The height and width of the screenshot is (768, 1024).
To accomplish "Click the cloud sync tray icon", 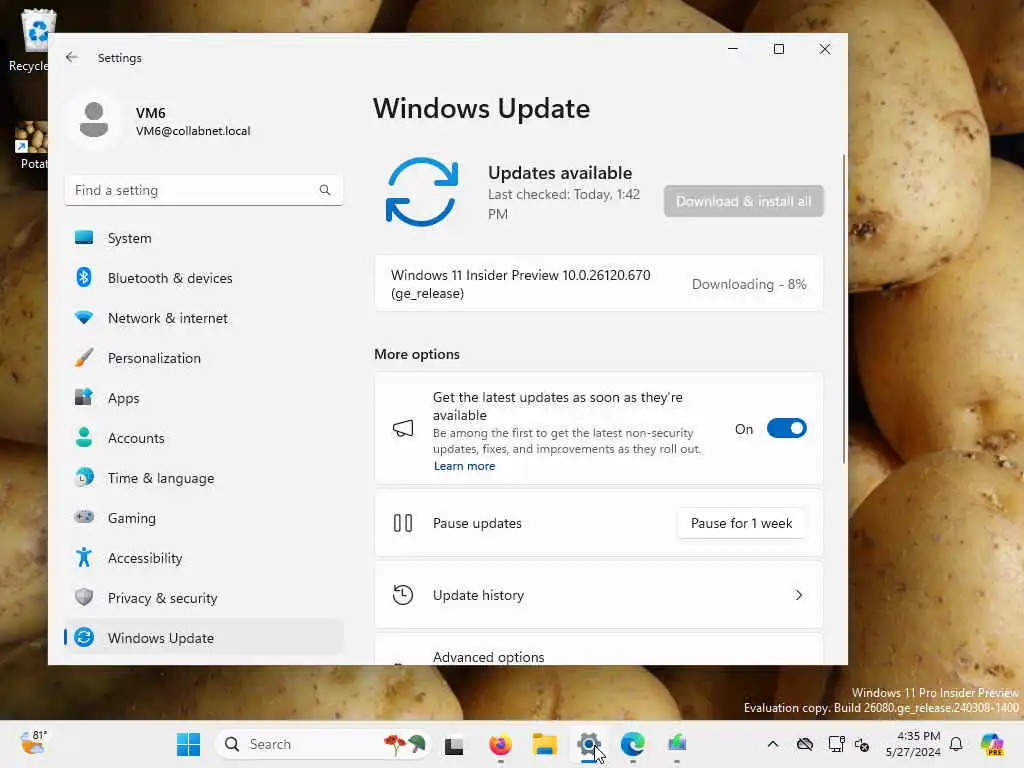I will (805, 744).
